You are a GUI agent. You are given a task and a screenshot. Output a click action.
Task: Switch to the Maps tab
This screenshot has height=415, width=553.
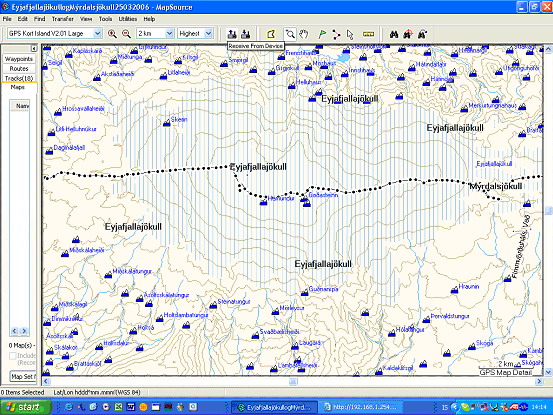tap(18, 87)
